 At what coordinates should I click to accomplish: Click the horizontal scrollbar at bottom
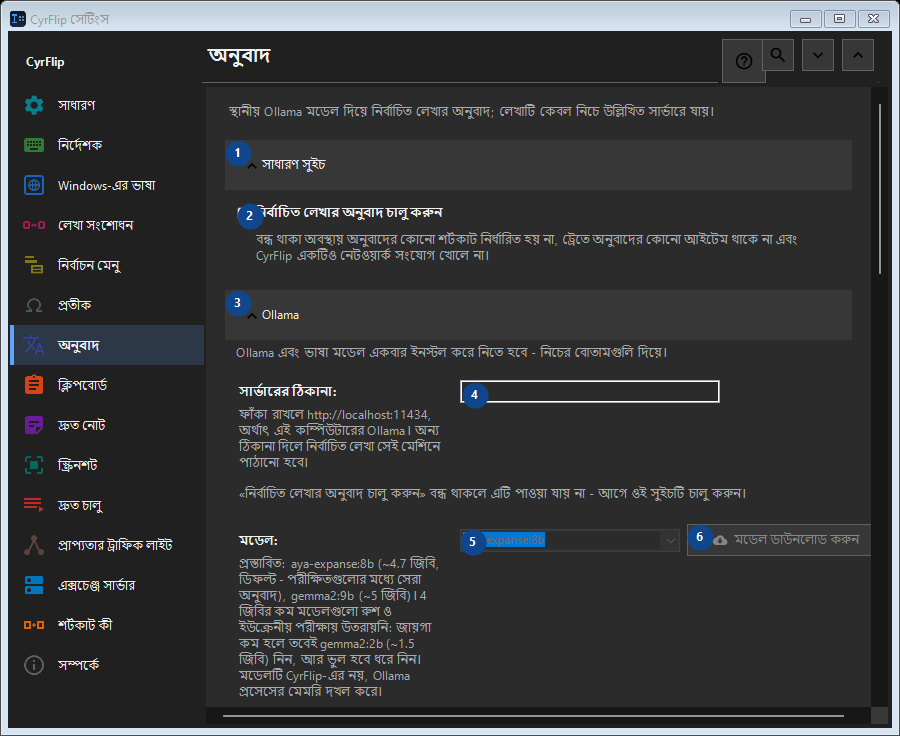pyautogui.click(x=533, y=716)
